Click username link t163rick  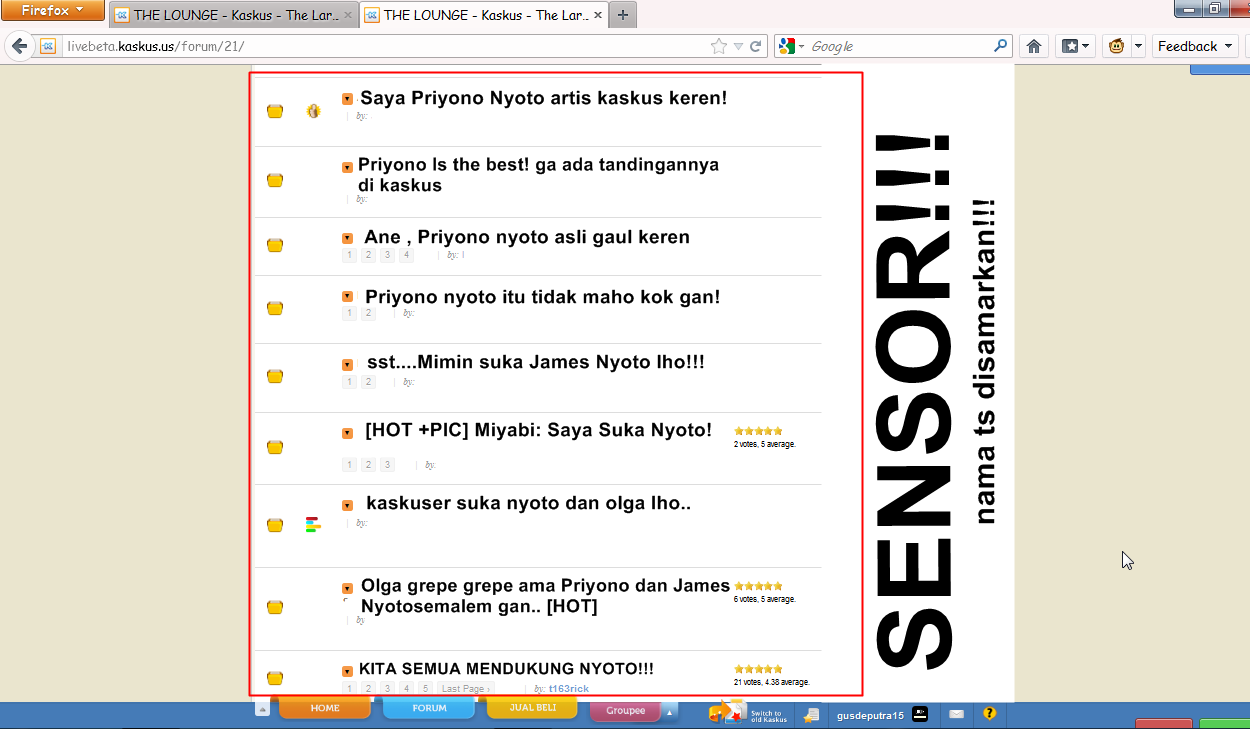tap(569, 689)
